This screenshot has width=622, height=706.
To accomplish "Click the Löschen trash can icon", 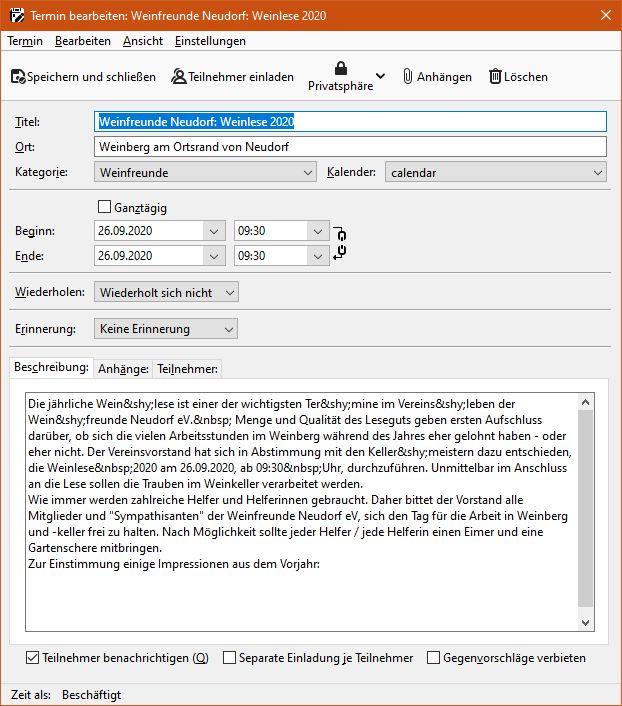I will (495, 77).
